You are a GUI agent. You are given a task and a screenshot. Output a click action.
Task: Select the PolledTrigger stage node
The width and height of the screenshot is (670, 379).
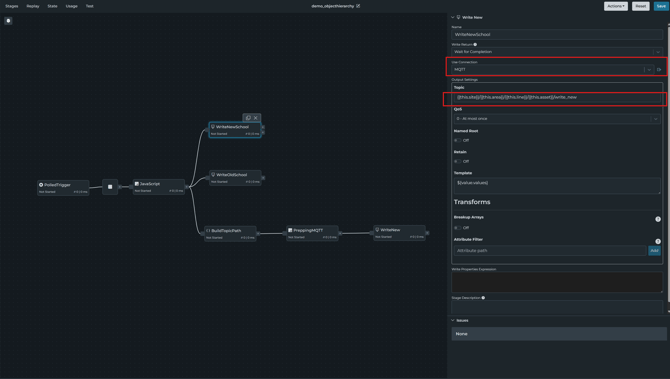pos(63,188)
